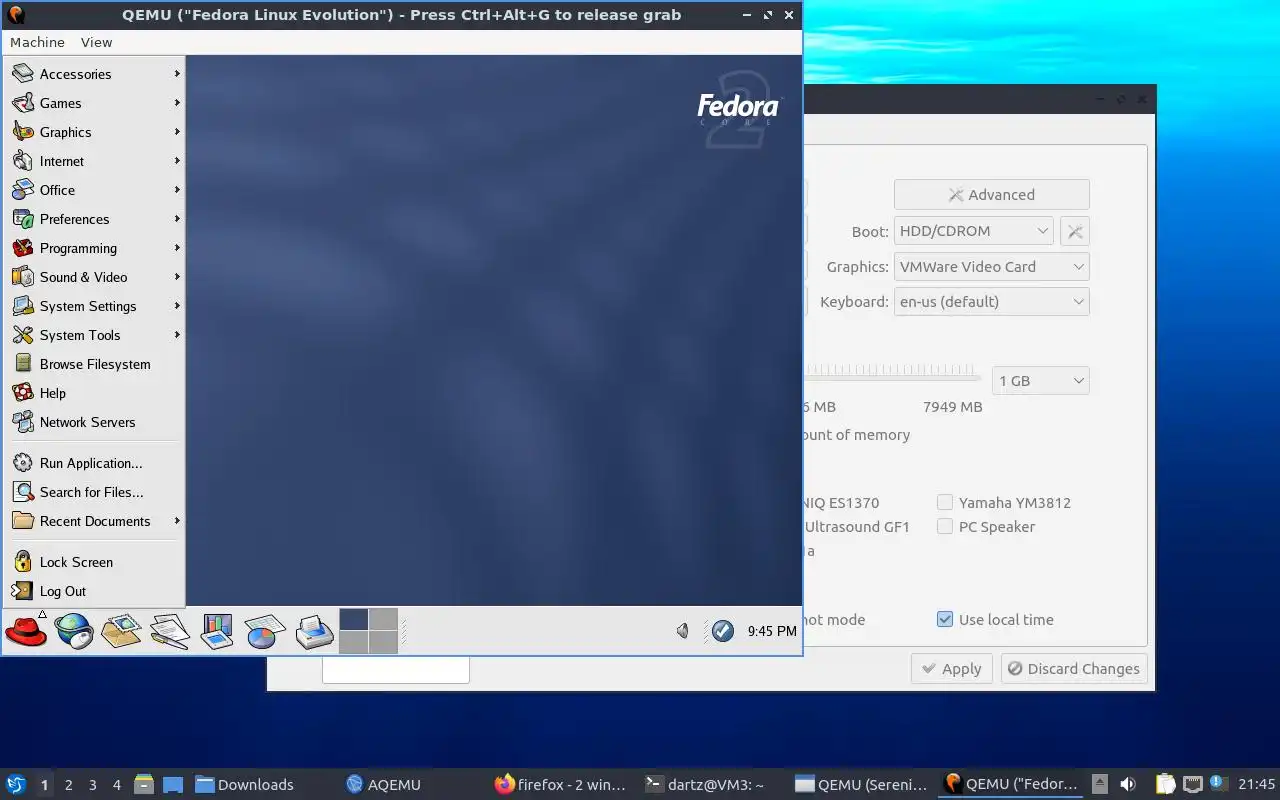1280x800 pixels.
Task: Expand the System Tools submenu arrow
Action: (x=177, y=335)
